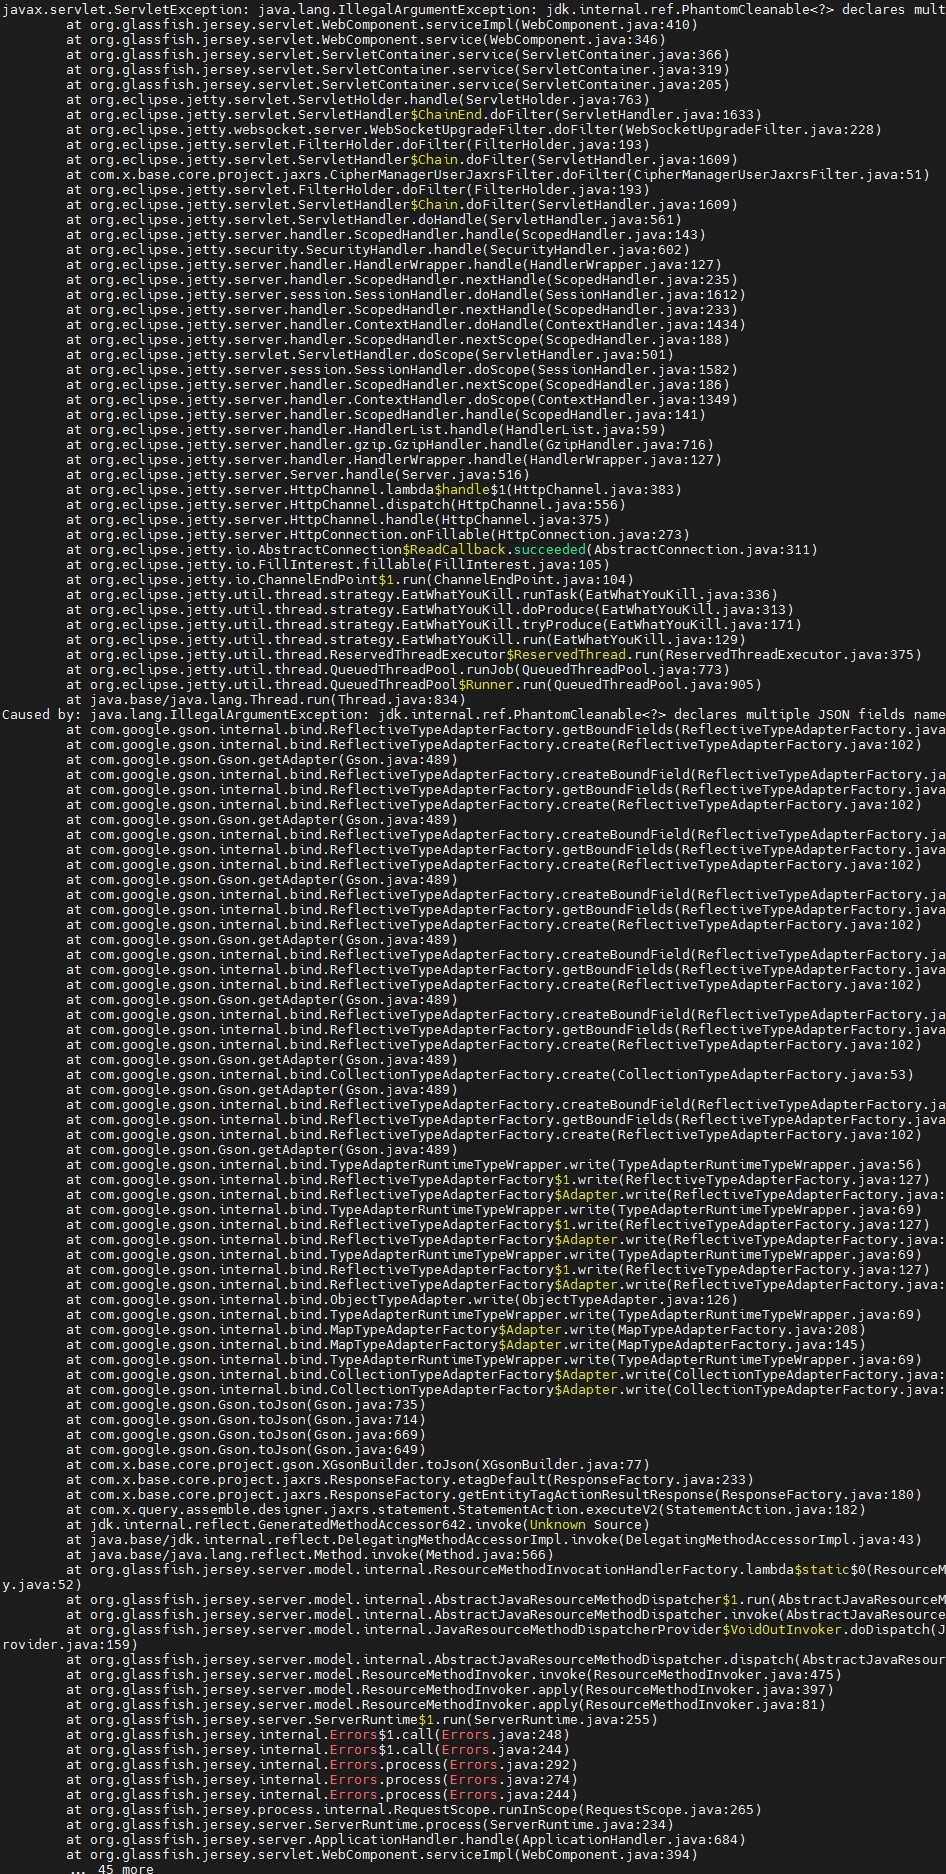Screen dimensions: 946x1874
Task: Select the EatWhatYouKill.doProduce line
Action: [430, 609]
